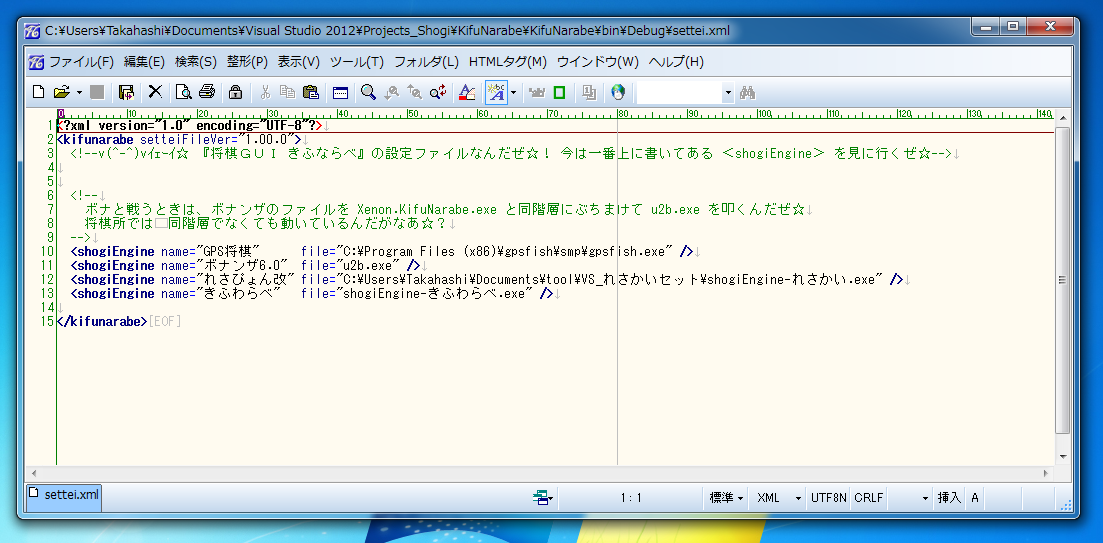Click the horizontal scrollbar right arrow
The width and height of the screenshot is (1103, 543).
pos(1047,473)
